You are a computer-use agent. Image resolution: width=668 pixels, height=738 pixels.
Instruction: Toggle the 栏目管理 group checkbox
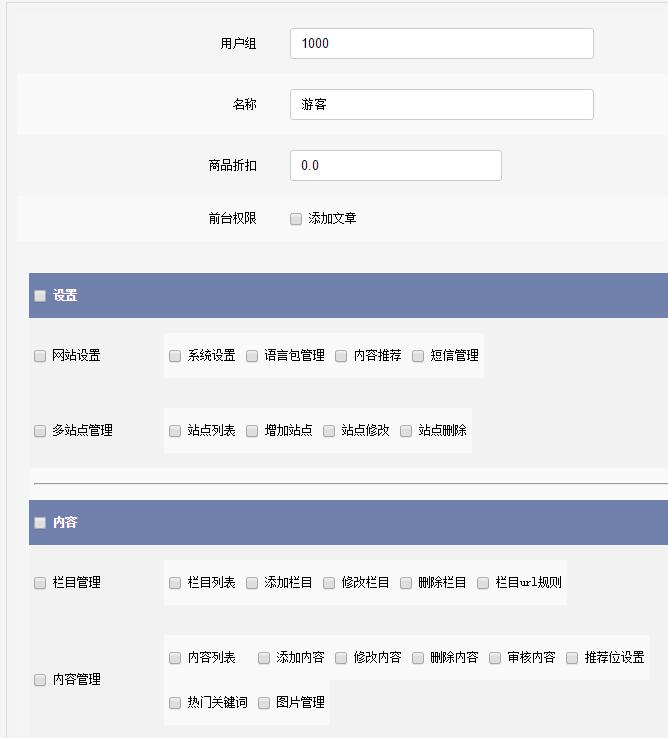(40, 583)
